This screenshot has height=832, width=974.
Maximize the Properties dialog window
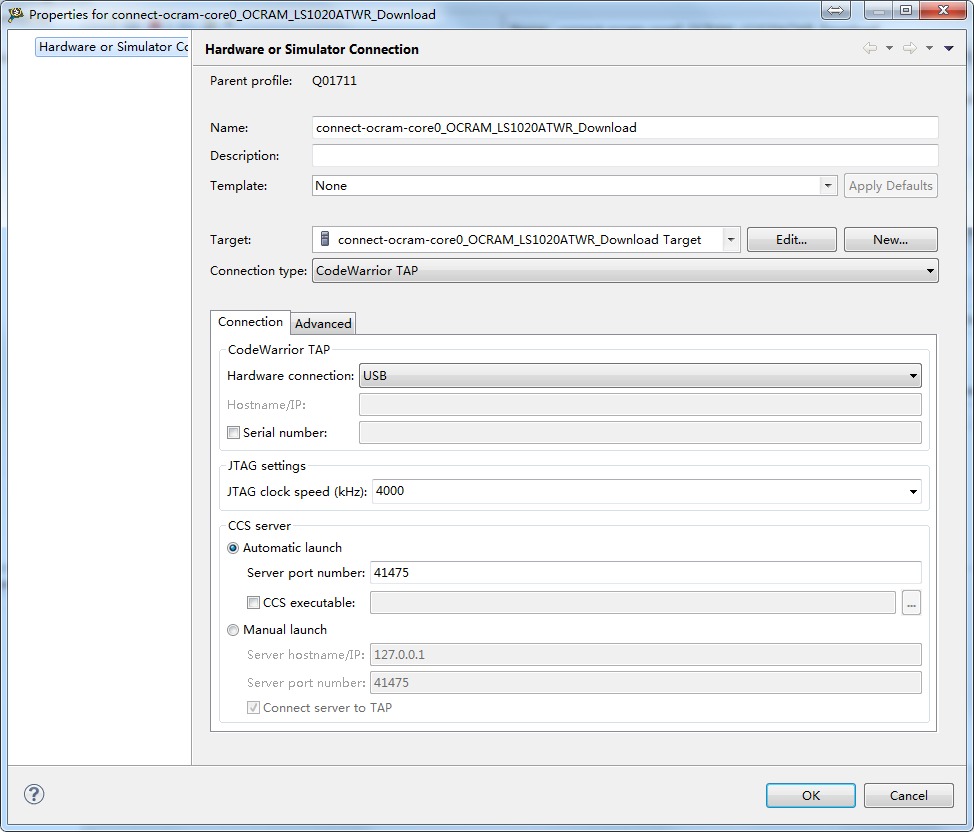(x=906, y=10)
